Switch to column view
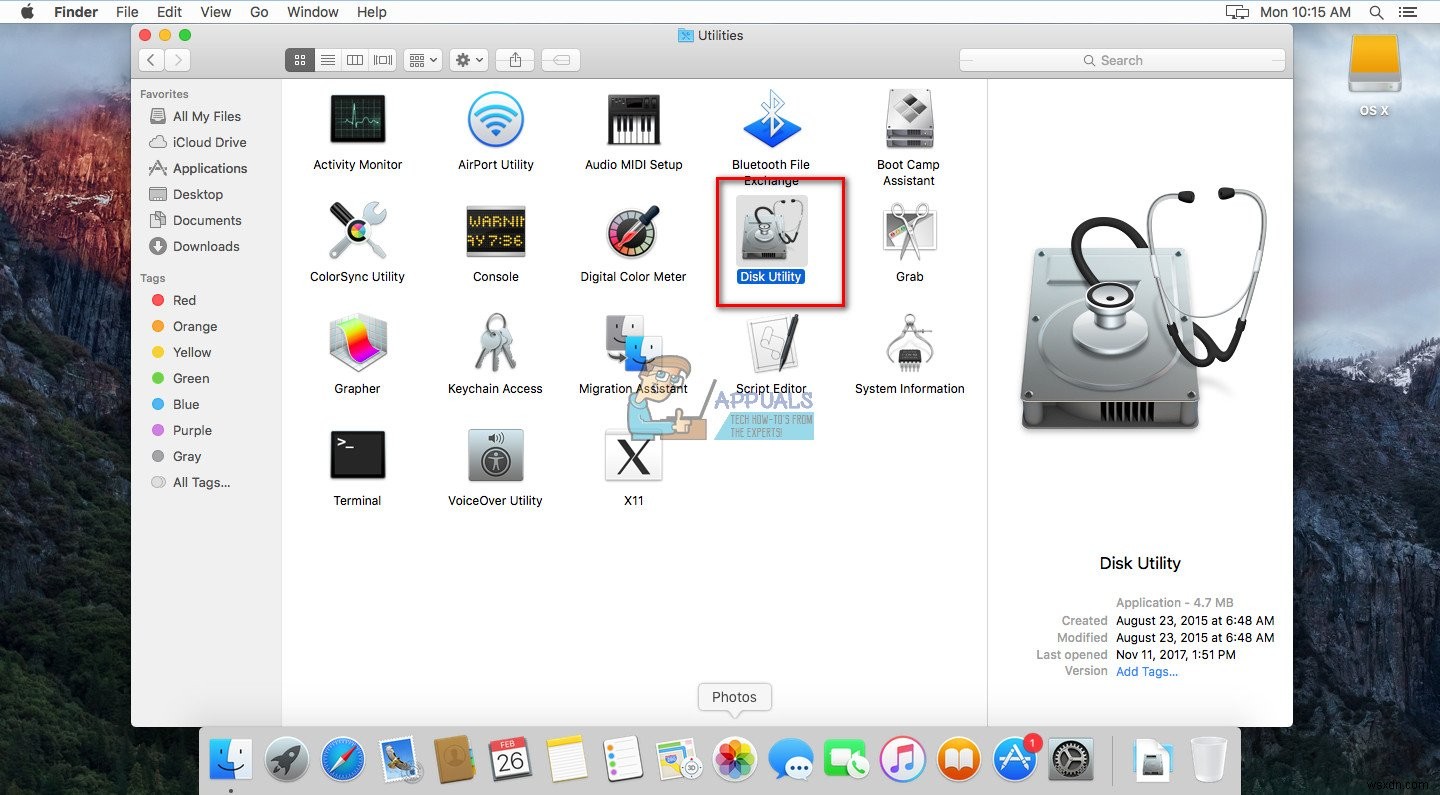The height and width of the screenshot is (795, 1440). pyautogui.click(x=354, y=59)
